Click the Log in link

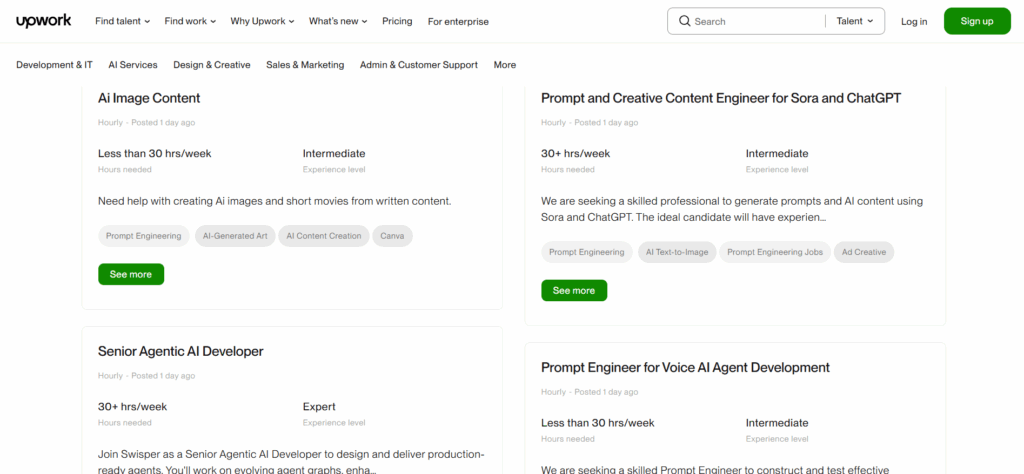tap(914, 21)
